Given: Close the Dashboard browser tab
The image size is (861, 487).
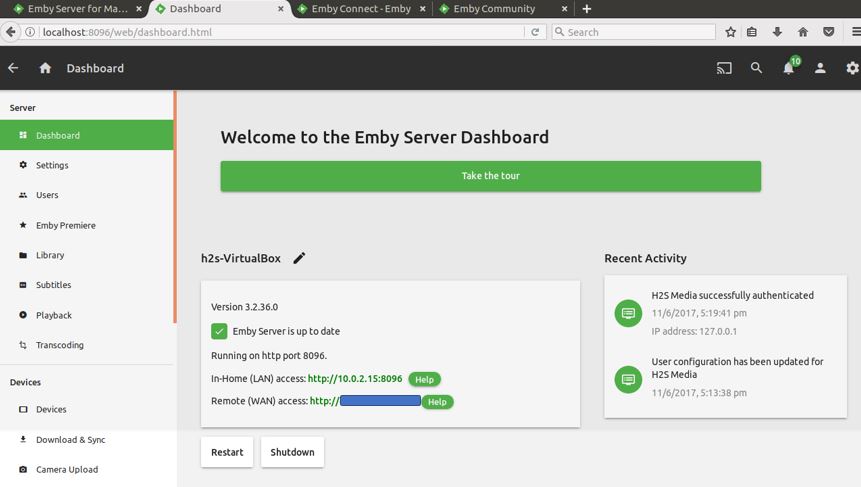Looking at the screenshot, I should point(281,9).
